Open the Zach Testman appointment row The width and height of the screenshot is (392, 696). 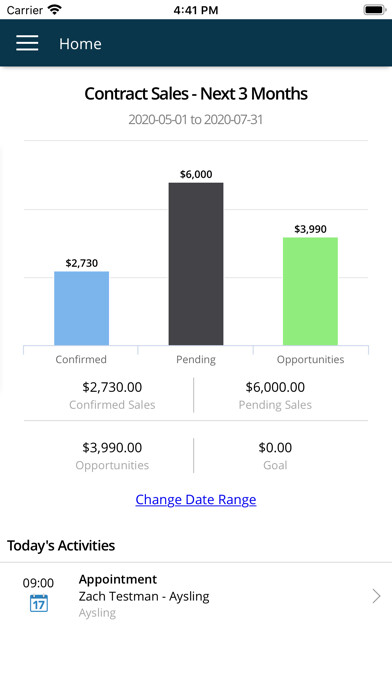coord(196,596)
